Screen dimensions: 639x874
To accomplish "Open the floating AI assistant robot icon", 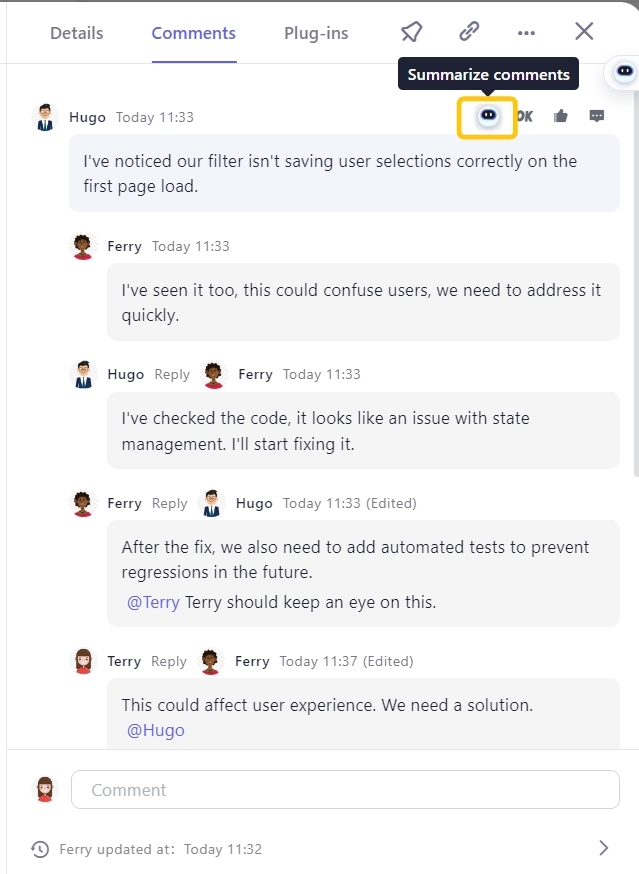I will coord(625,72).
